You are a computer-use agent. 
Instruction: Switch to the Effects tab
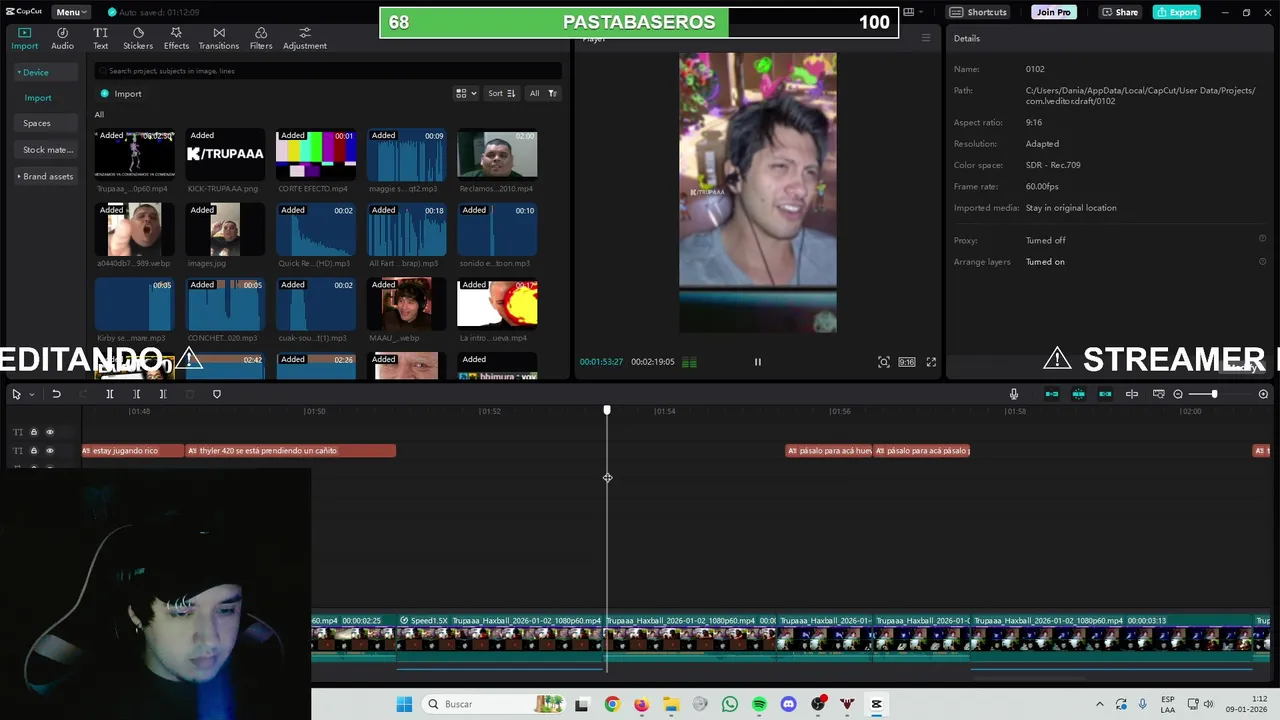pos(176,39)
